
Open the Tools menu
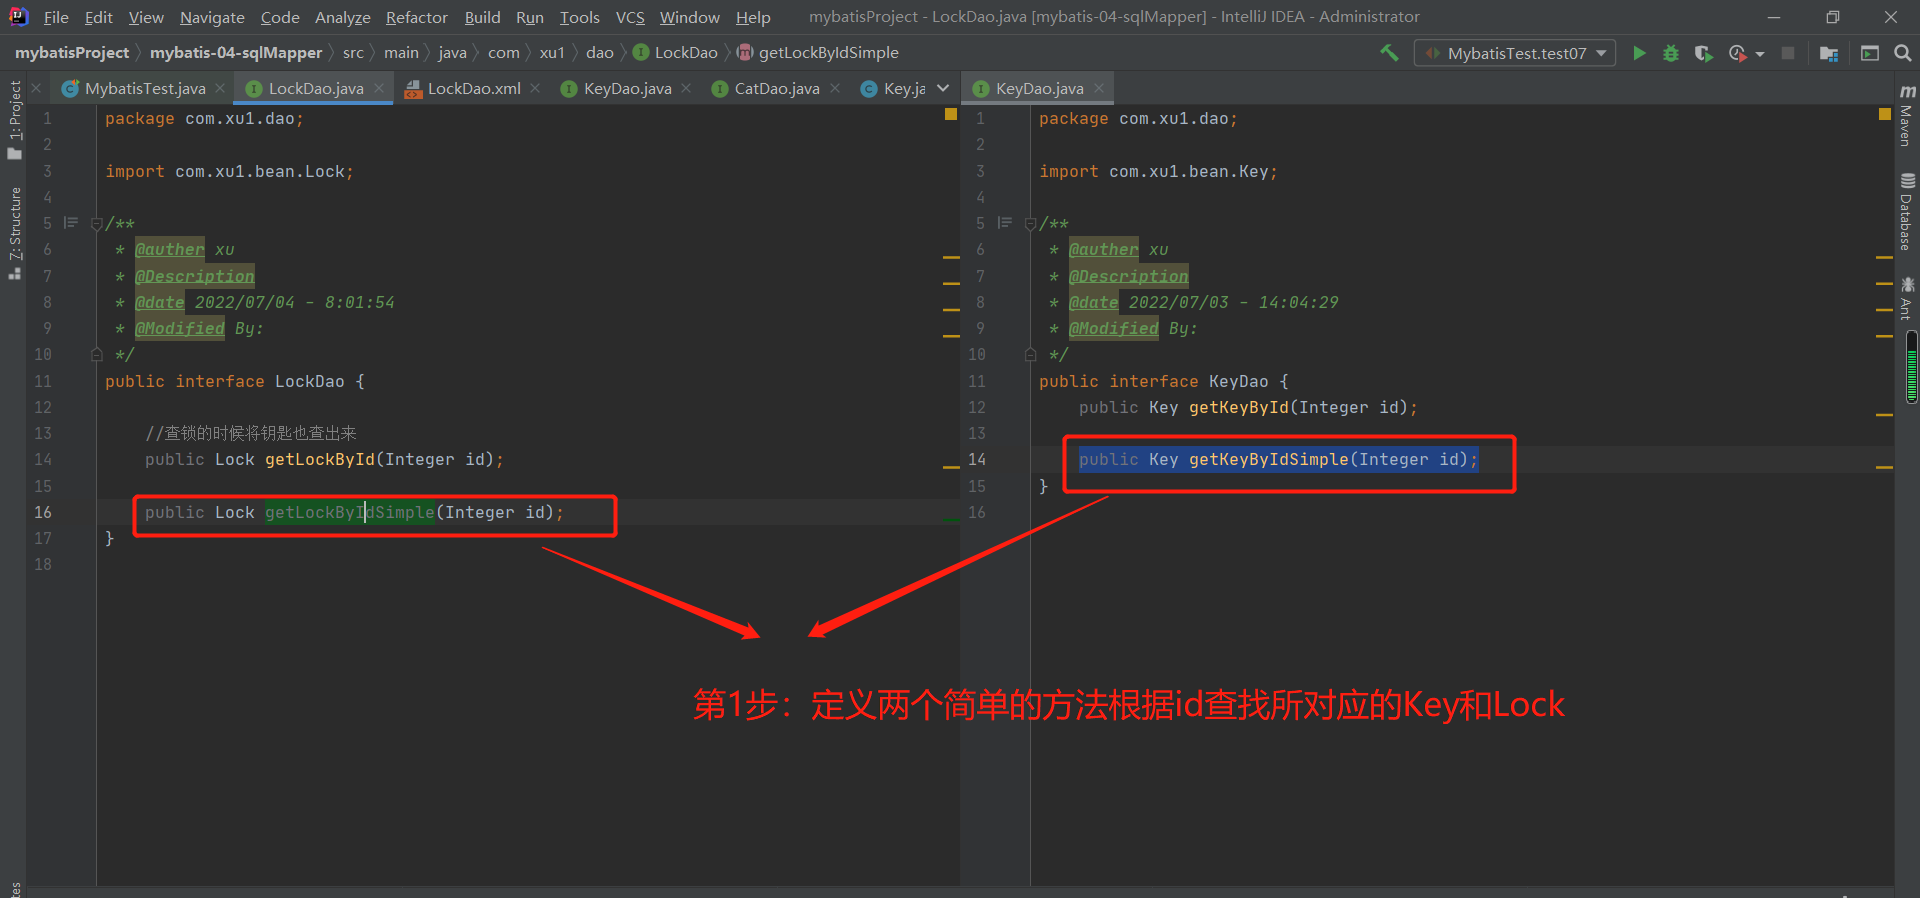(579, 17)
